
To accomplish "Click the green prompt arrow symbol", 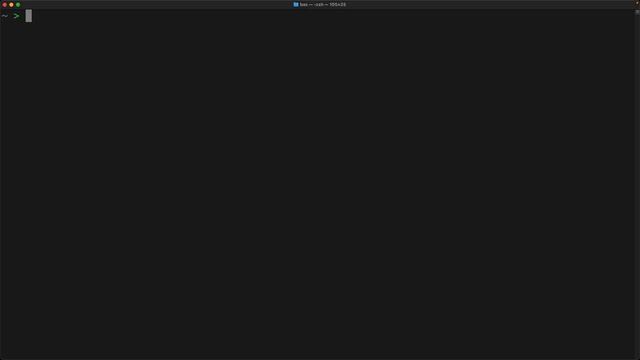I will click(16, 16).
